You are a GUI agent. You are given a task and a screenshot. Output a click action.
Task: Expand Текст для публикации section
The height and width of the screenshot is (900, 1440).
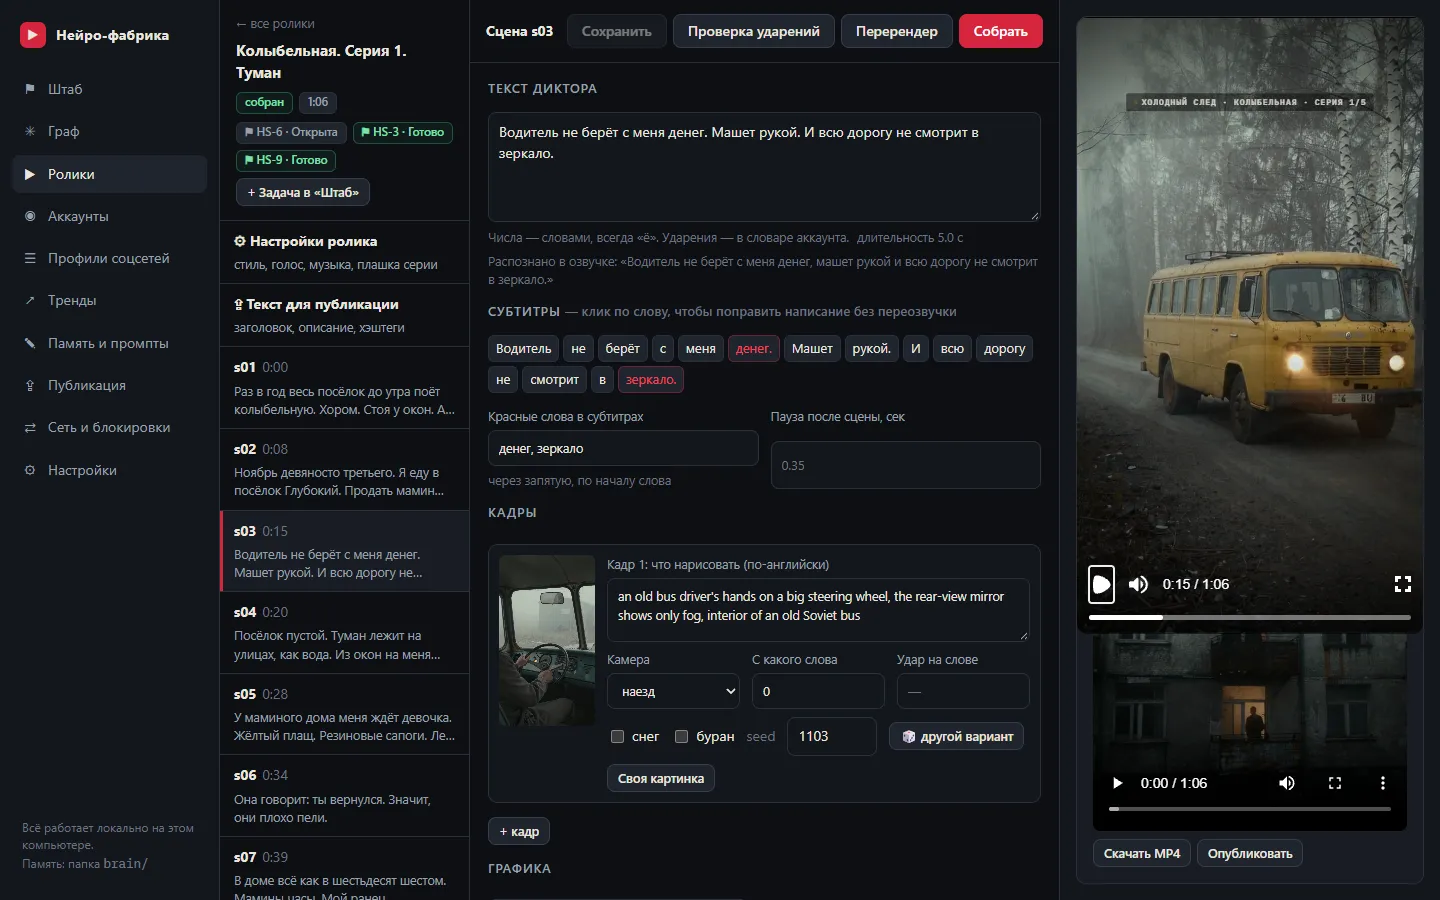[x=344, y=315]
